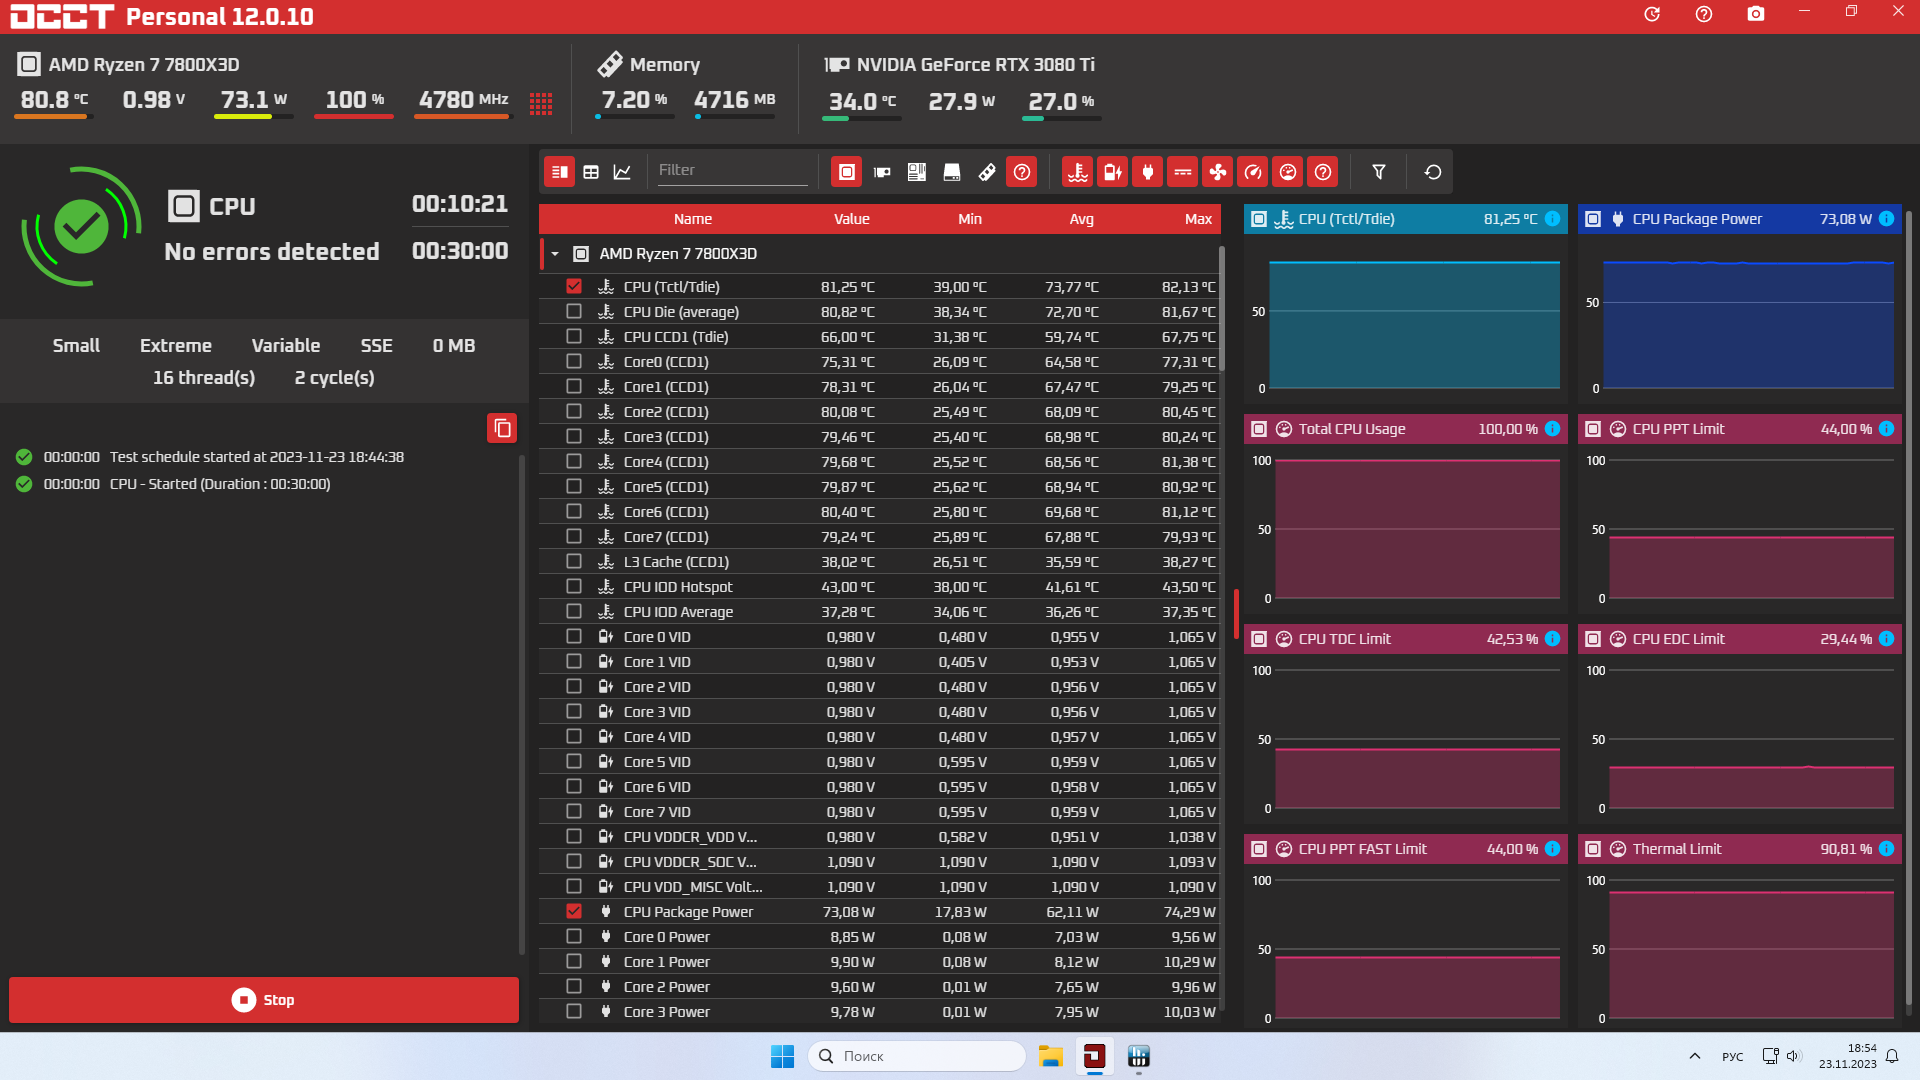Open File Explorer from the taskbar
This screenshot has width=1920, height=1080.
click(1050, 1056)
